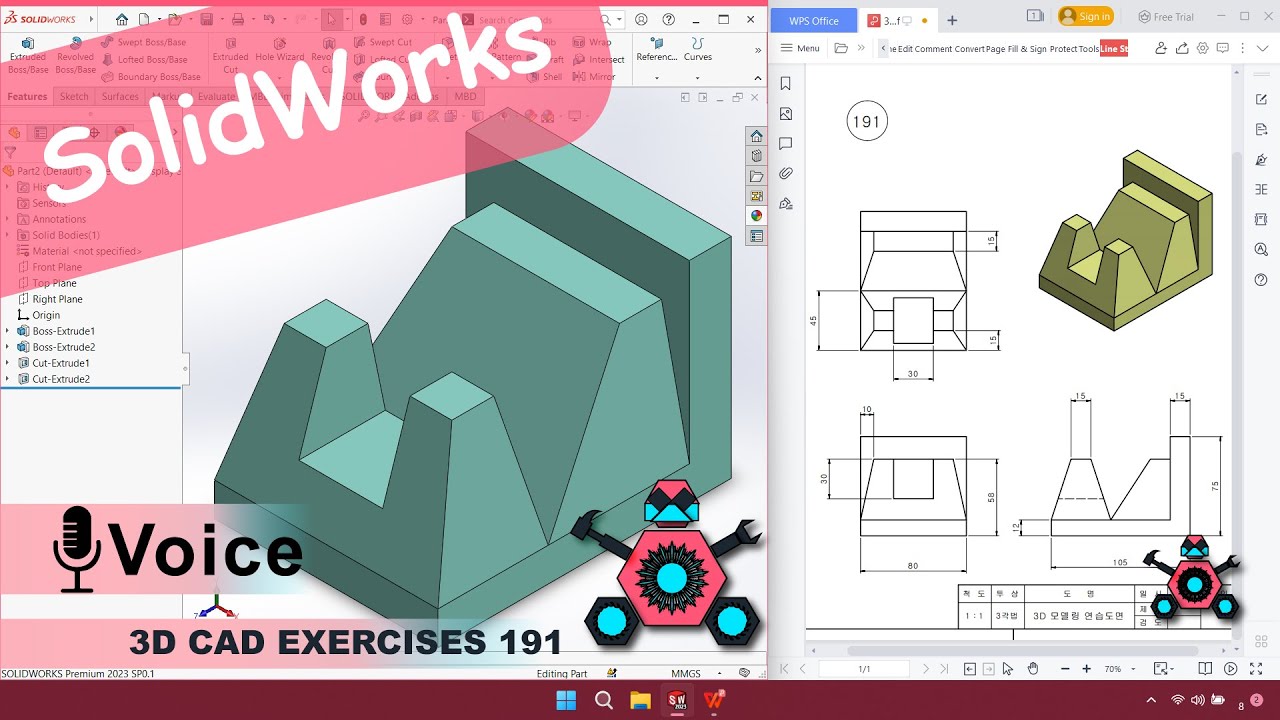Switch to the Sketch tab
Viewport: 1280px width, 720px height.
(x=74, y=97)
